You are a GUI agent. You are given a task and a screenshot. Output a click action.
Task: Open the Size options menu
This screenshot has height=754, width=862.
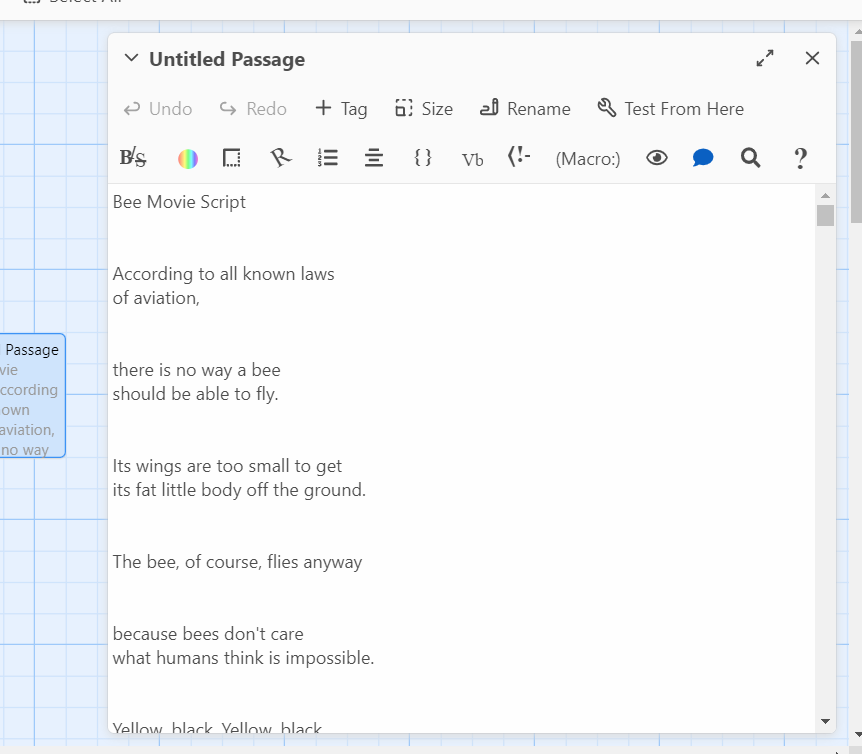click(x=424, y=109)
